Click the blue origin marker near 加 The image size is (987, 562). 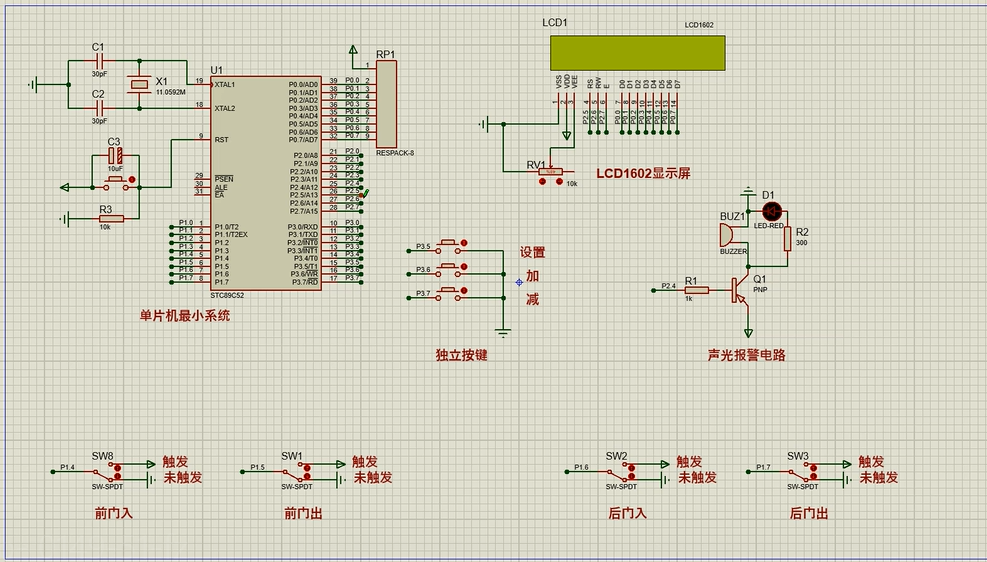pyautogui.click(x=519, y=283)
